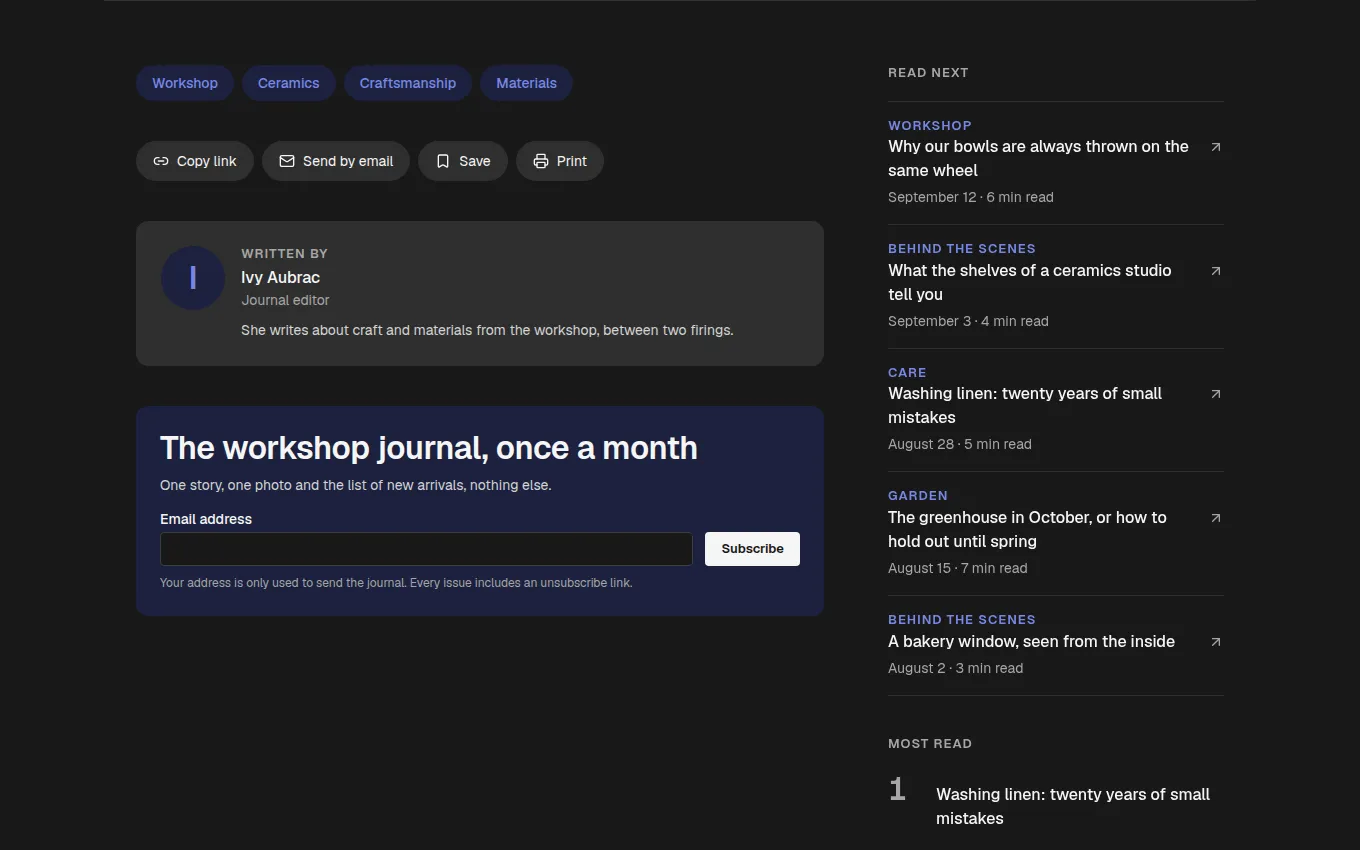1360x850 pixels.
Task: Focus the Email address input field
Action: point(426,549)
